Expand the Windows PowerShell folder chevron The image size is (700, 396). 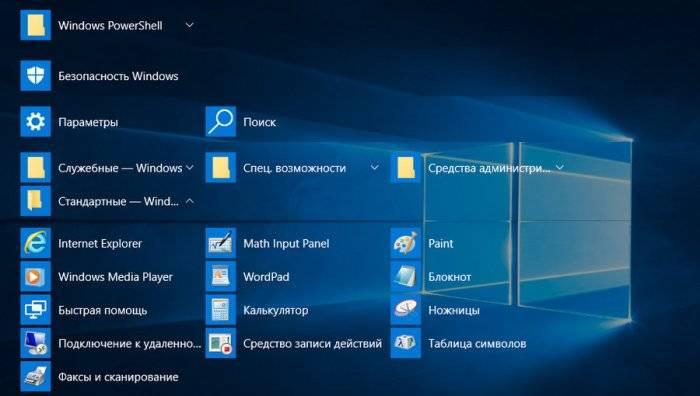tap(190, 25)
